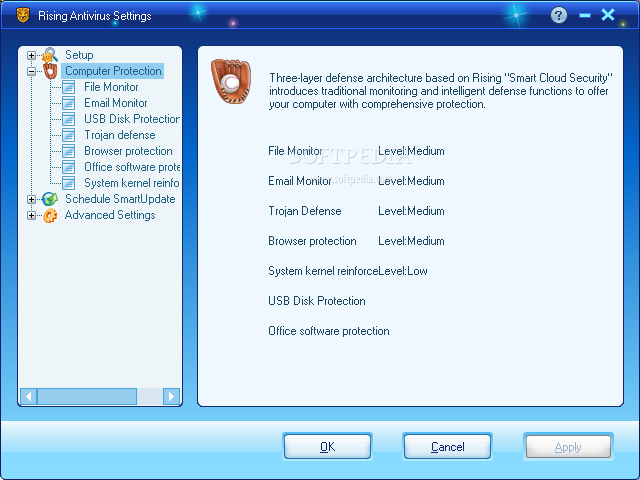Click the Setup magnifier gear icon
This screenshot has height=480, width=640.
50,55
